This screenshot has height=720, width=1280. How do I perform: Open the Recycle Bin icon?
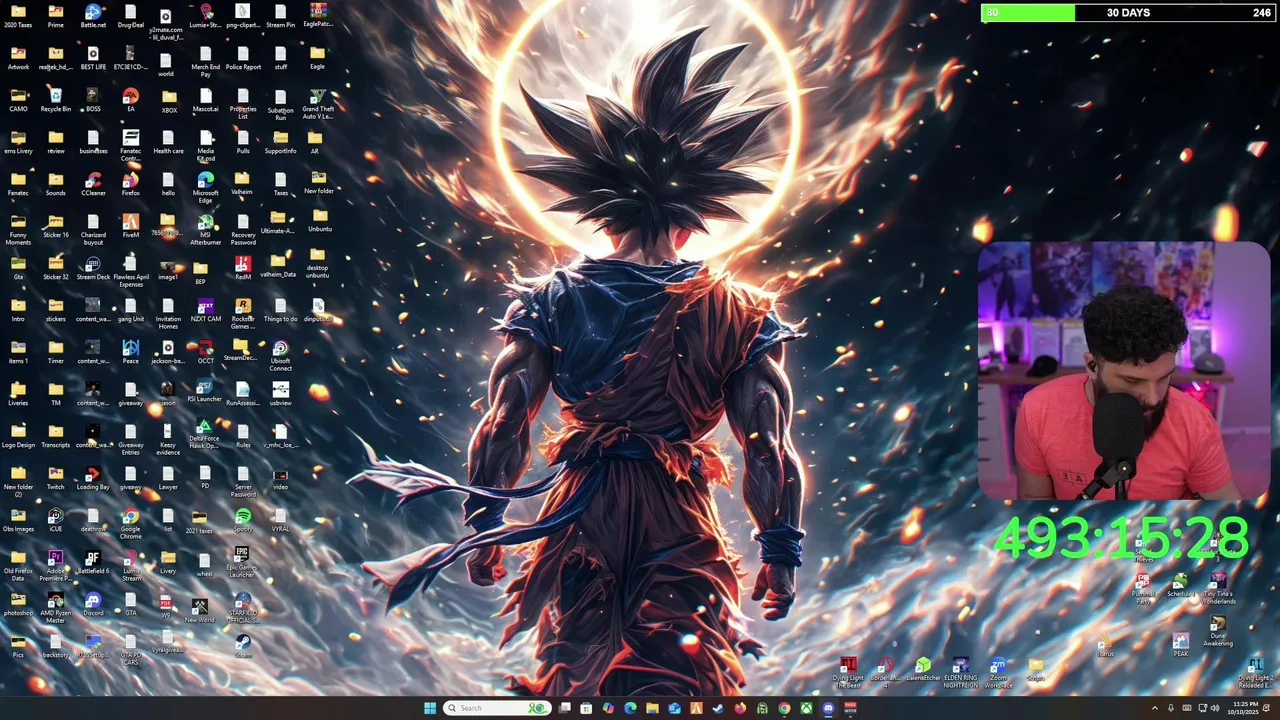[55, 100]
